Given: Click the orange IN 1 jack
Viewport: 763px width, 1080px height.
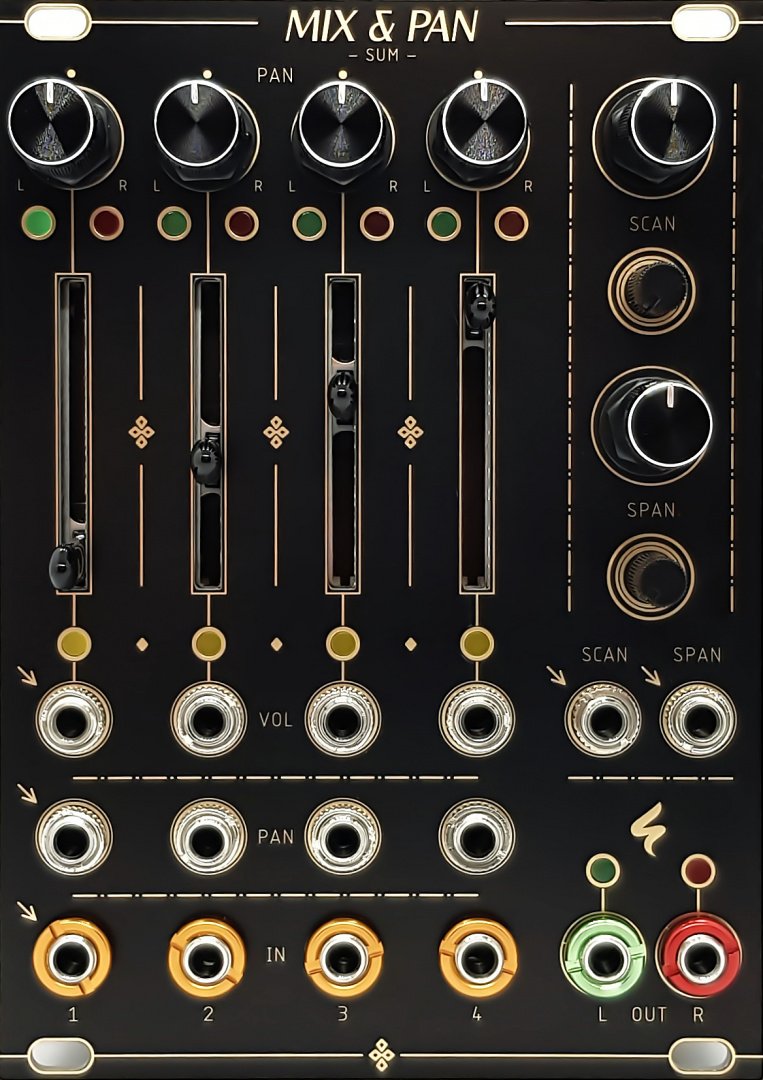Looking at the screenshot, I should (x=72, y=957).
